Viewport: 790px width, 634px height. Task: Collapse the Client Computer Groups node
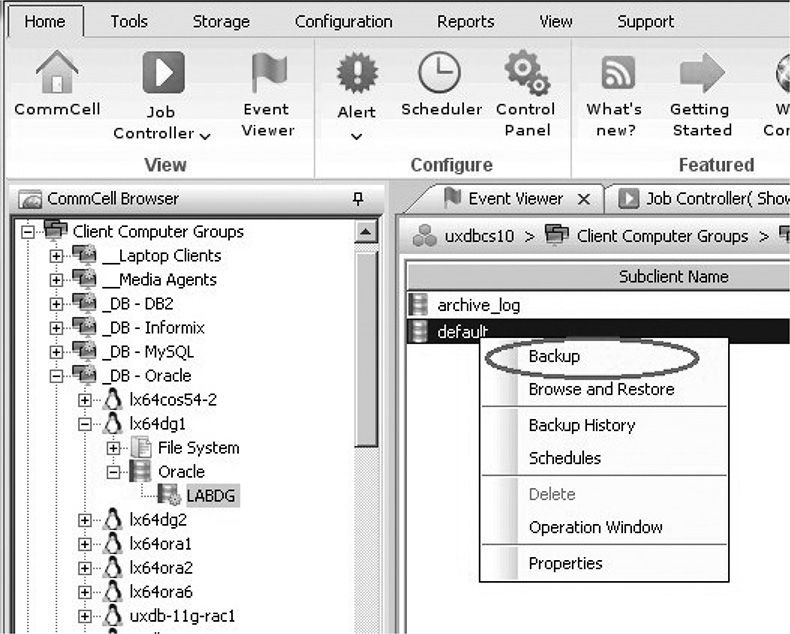click(28, 232)
